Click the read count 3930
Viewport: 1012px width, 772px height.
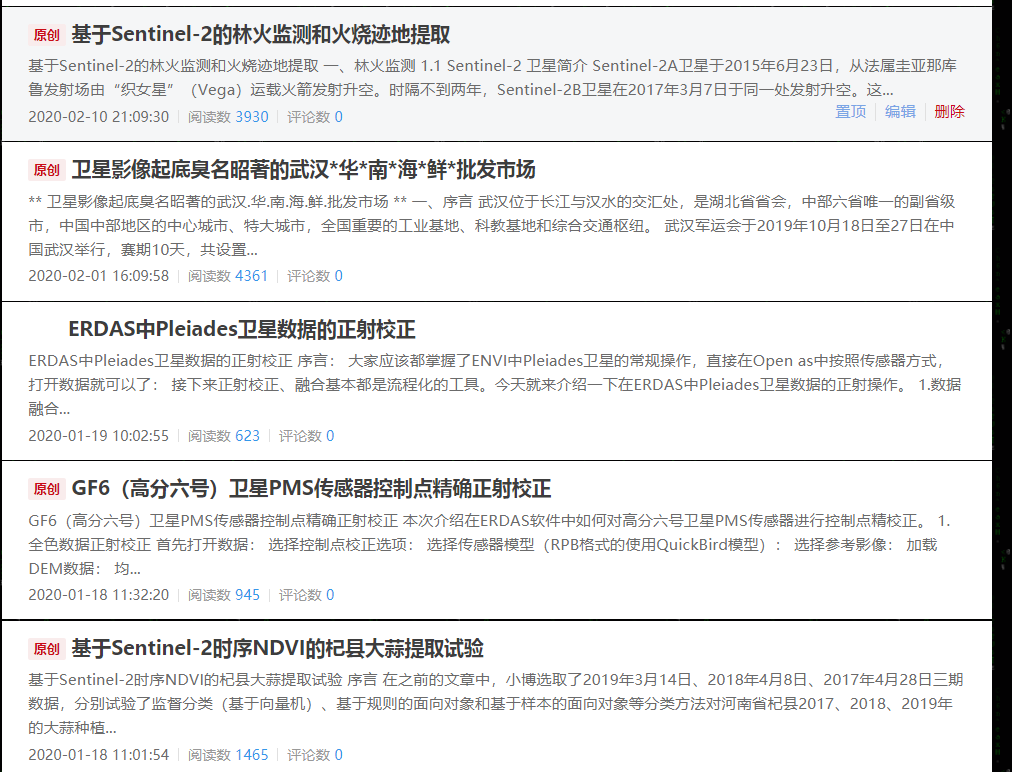(252, 117)
